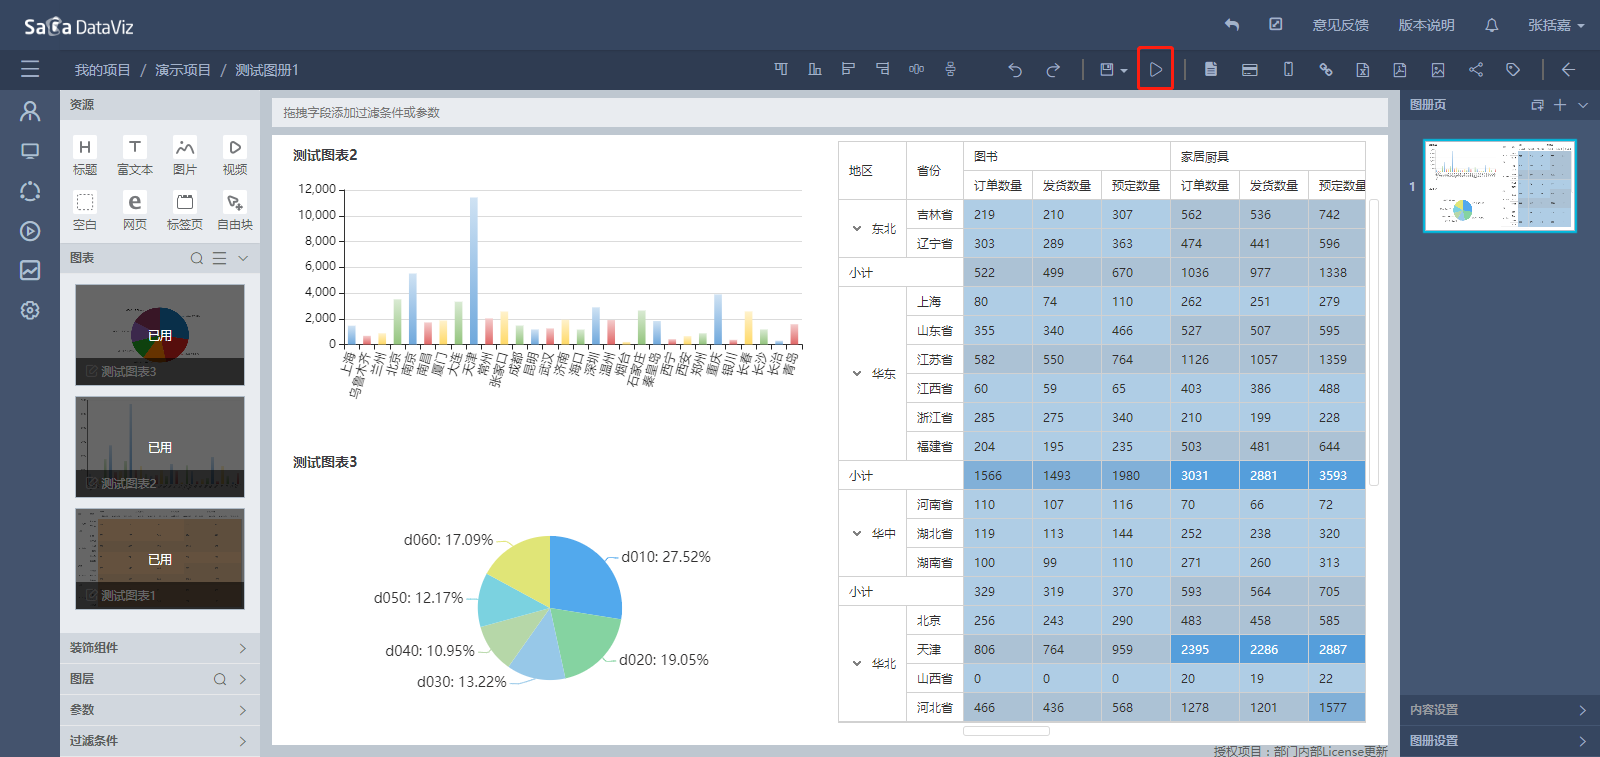1600x757 pixels.
Task: Click the line chart sidebar icon
Action: point(30,270)
